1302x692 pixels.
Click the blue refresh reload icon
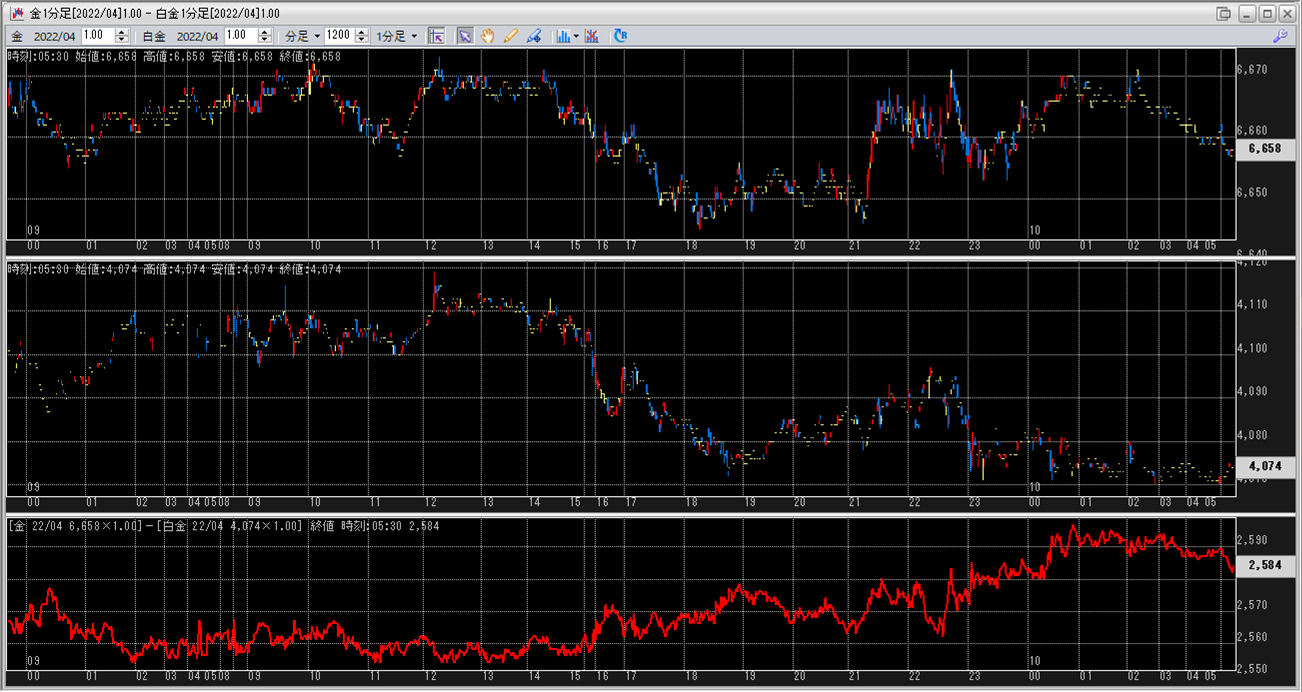point(621,36)
